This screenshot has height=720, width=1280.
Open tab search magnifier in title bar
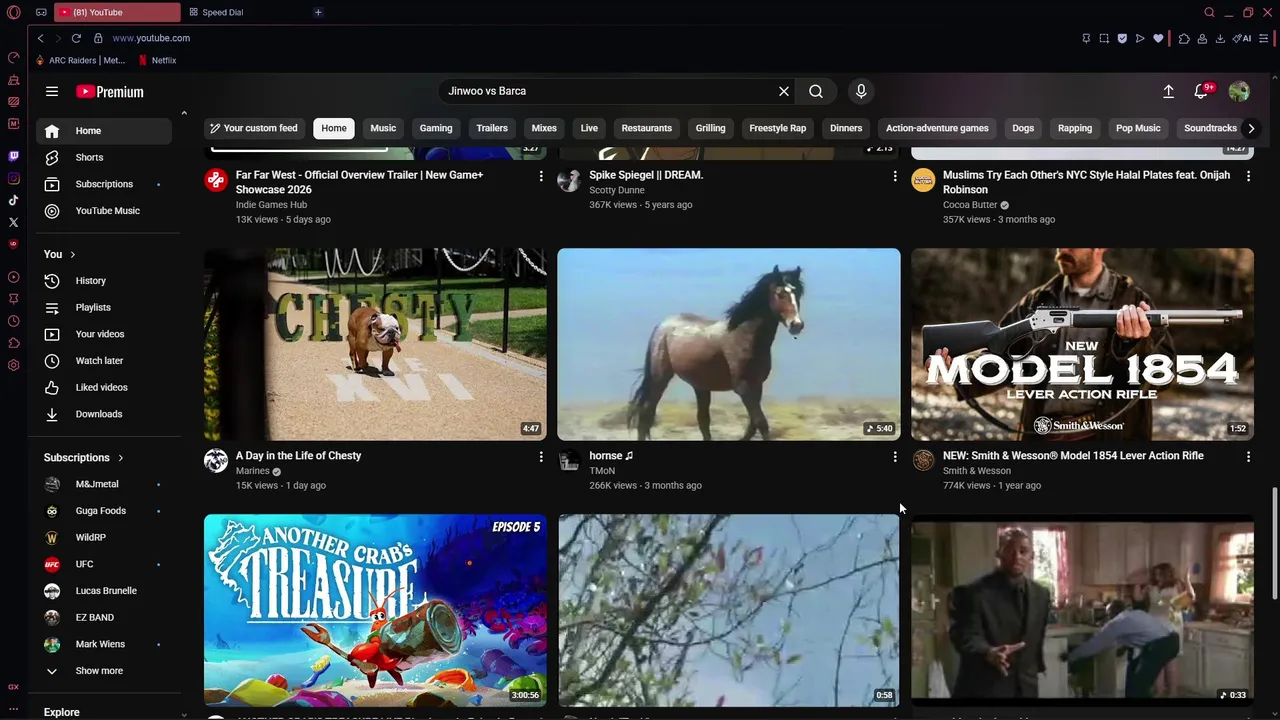click(x=1209, y=12)
